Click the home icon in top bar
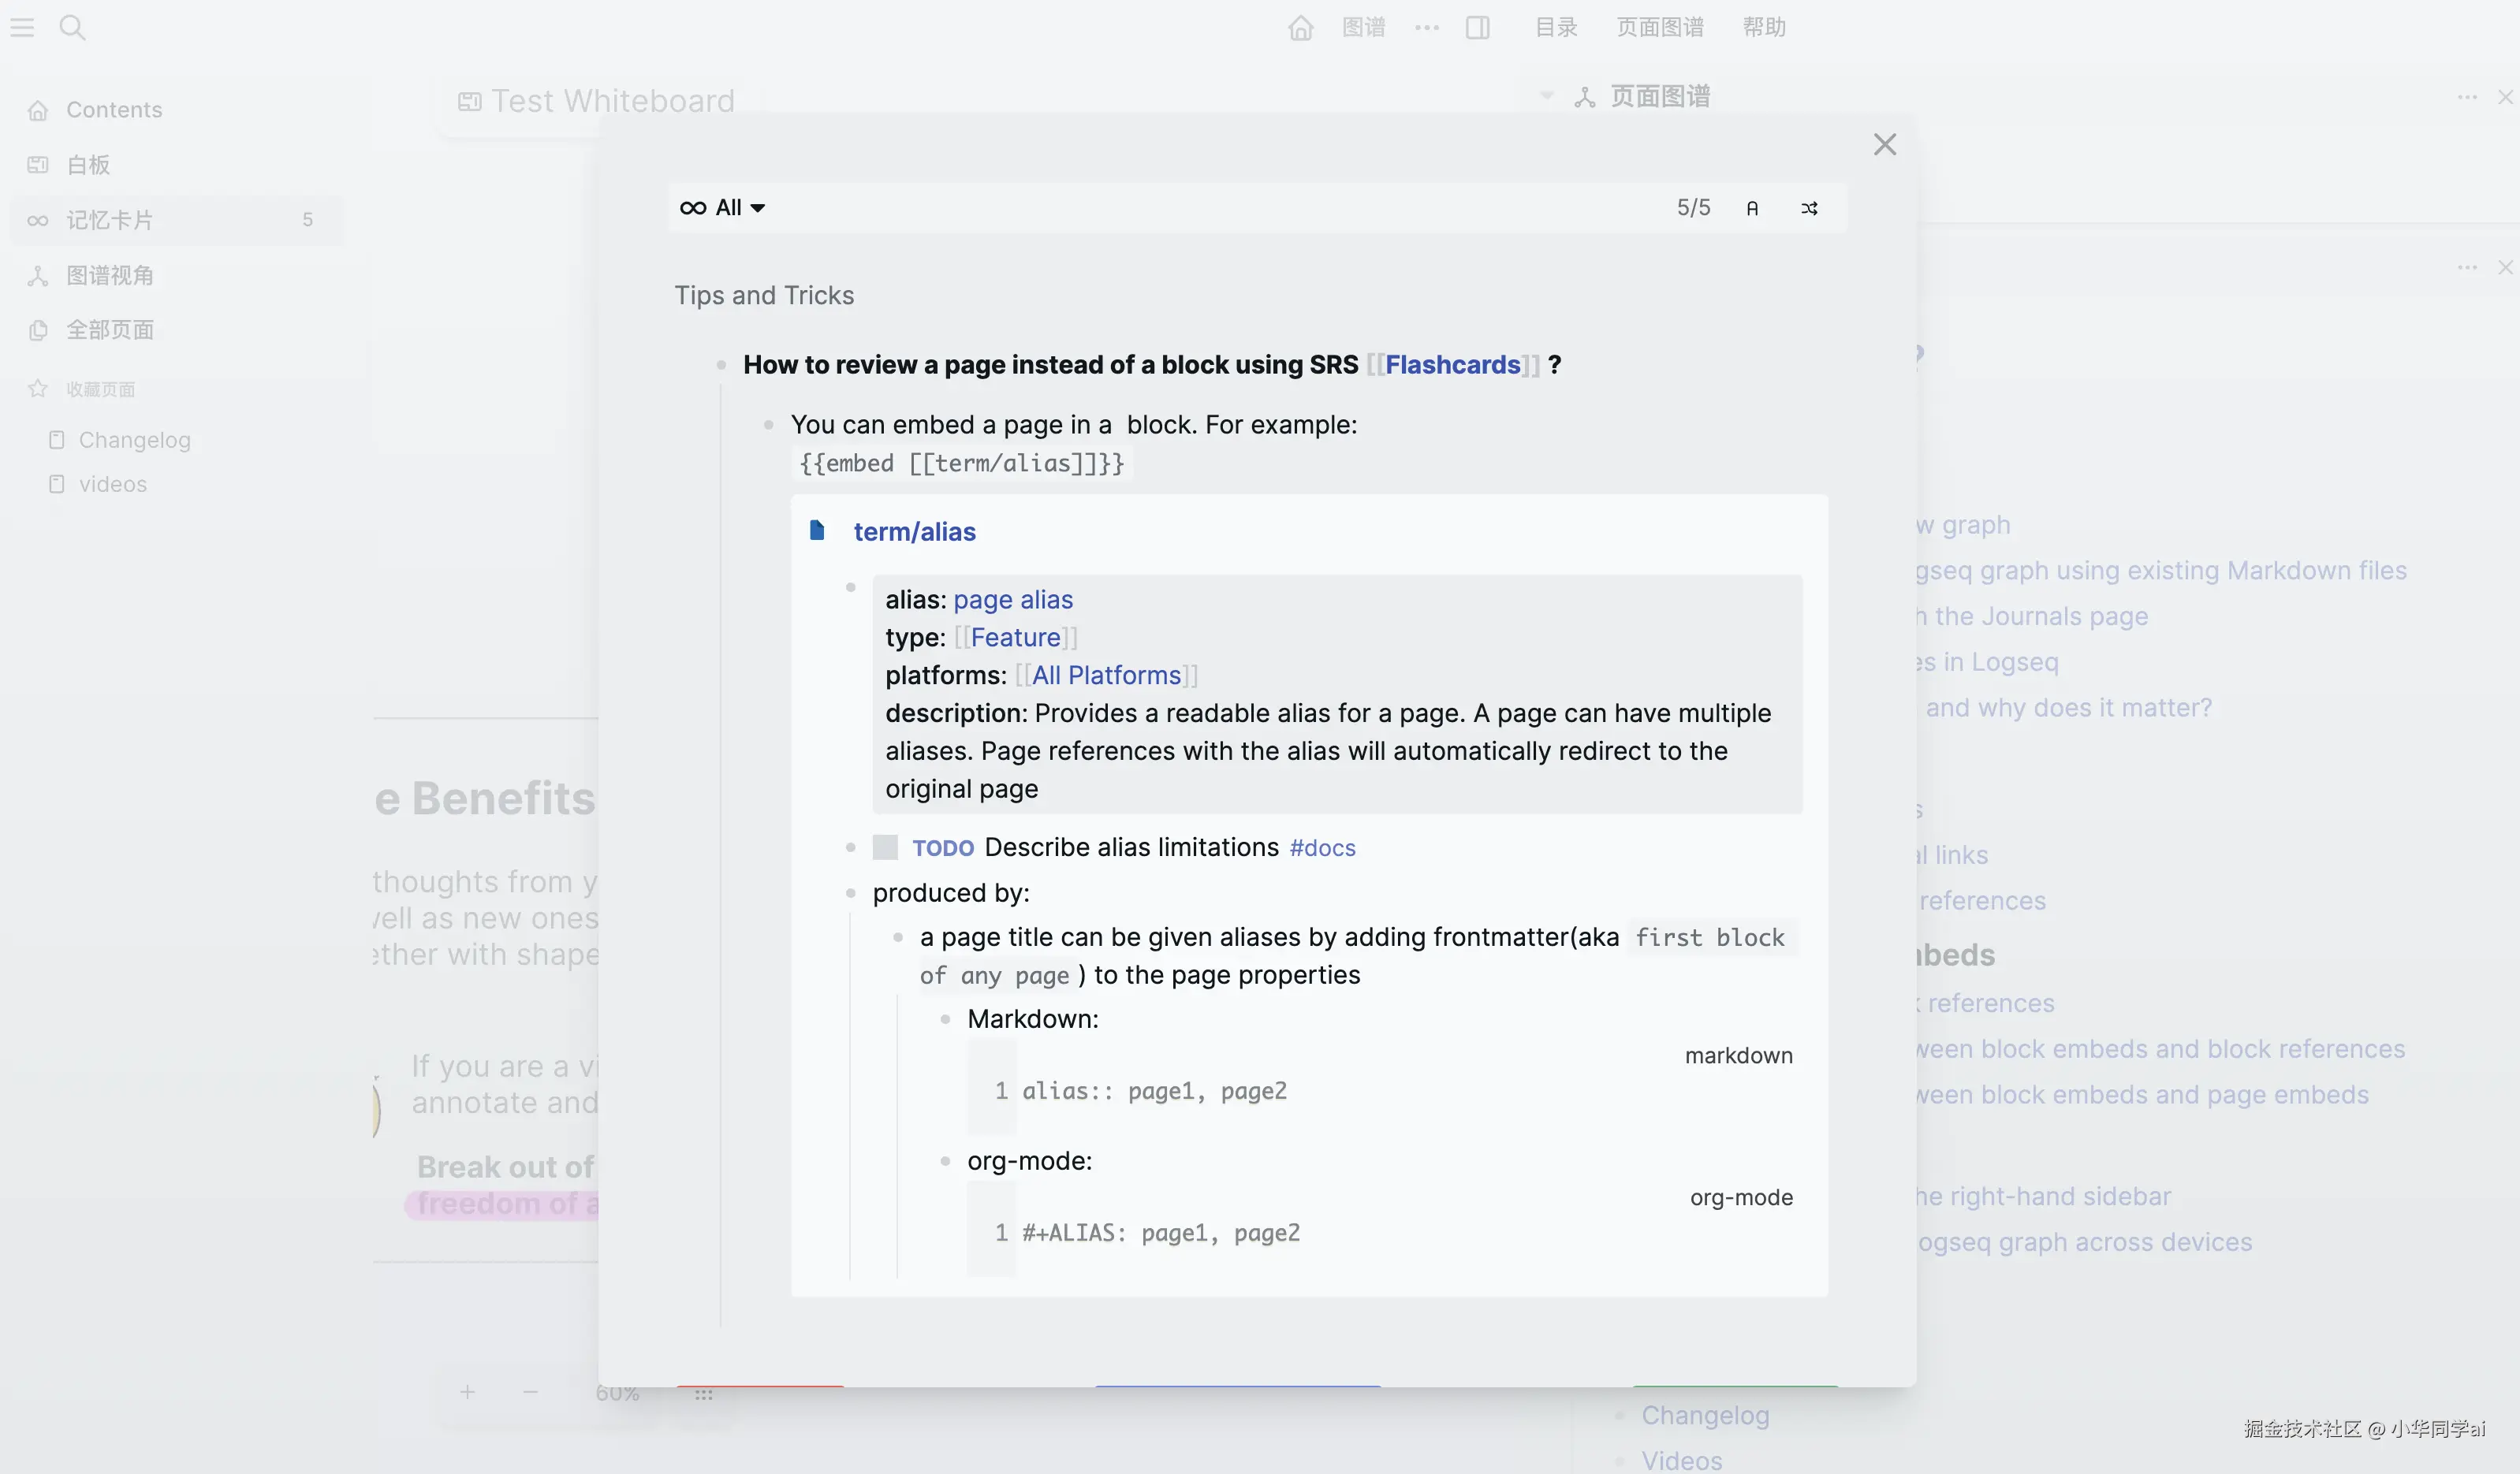This screenshot has height=1474, width=2520. click(x=1300, y=27)
